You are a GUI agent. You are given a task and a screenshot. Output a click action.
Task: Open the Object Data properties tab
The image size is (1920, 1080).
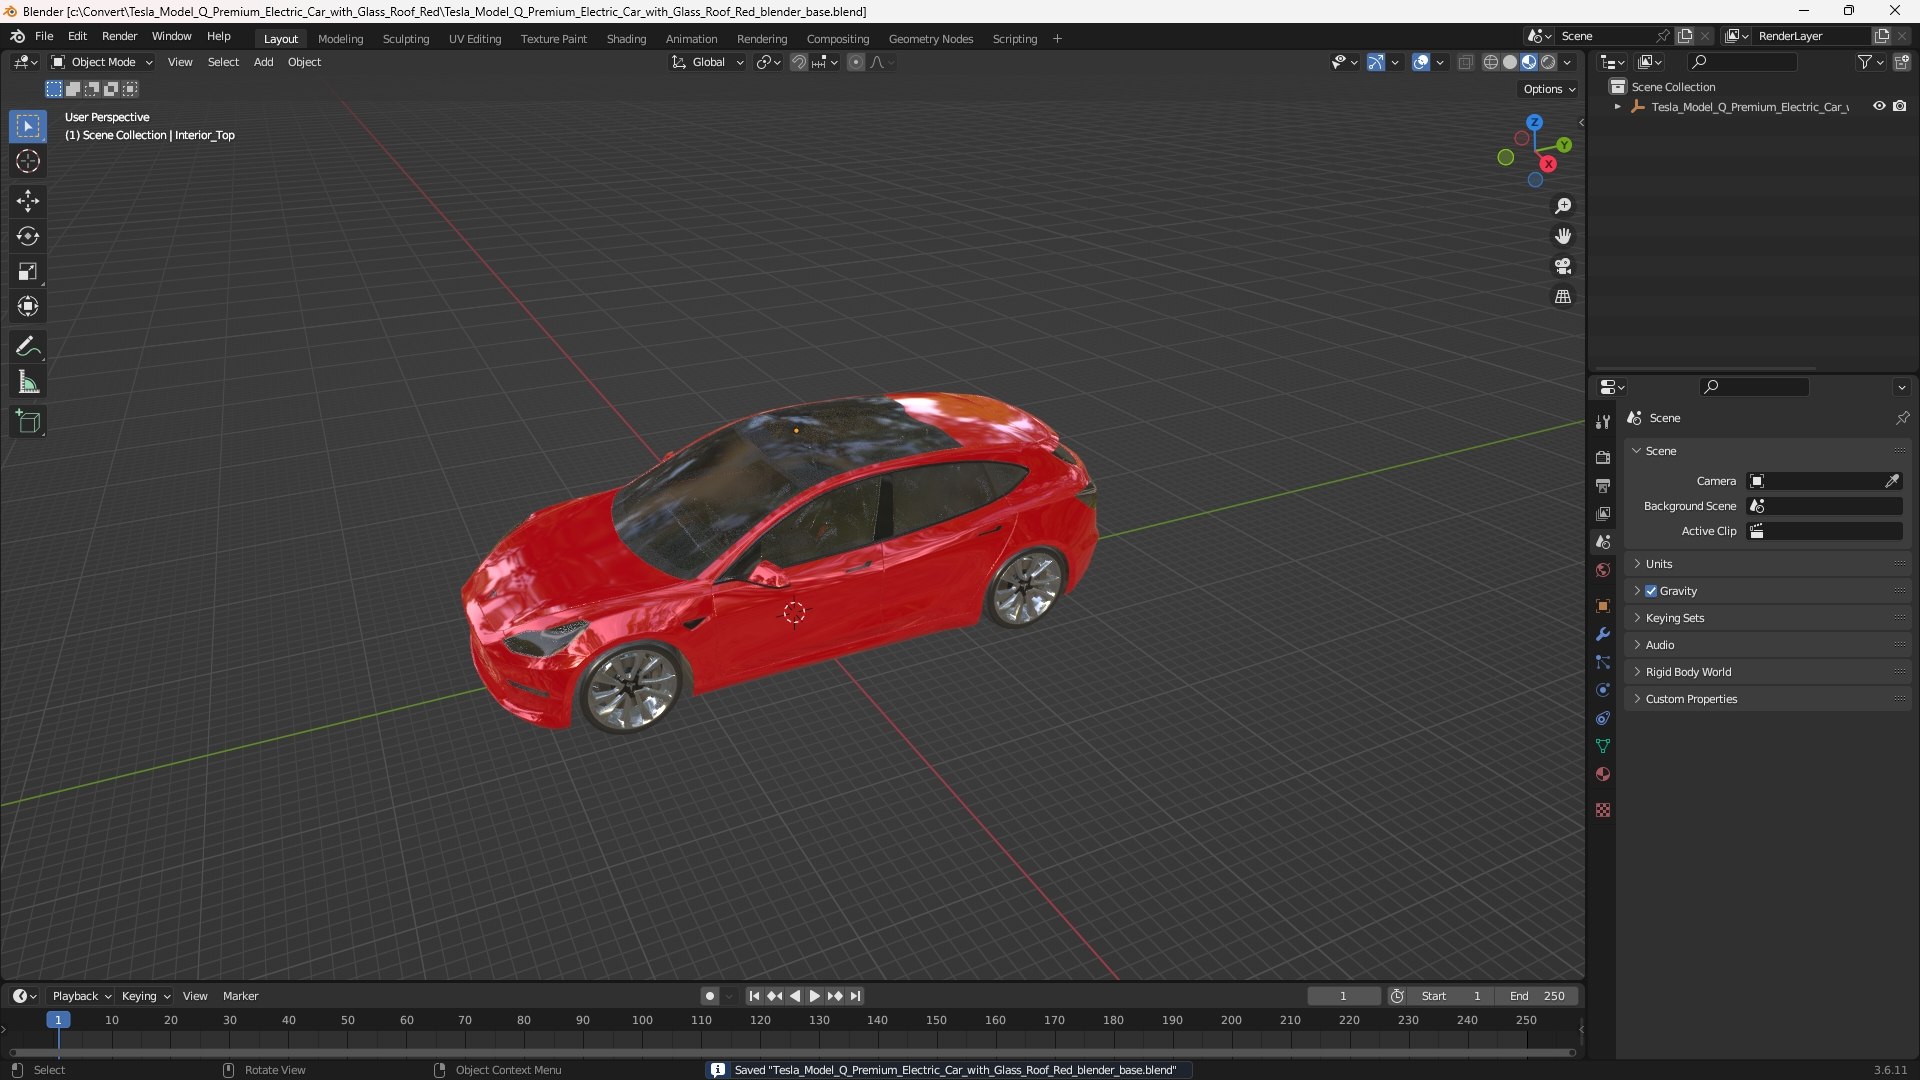pyautogui.click(x=1603, y=746)
